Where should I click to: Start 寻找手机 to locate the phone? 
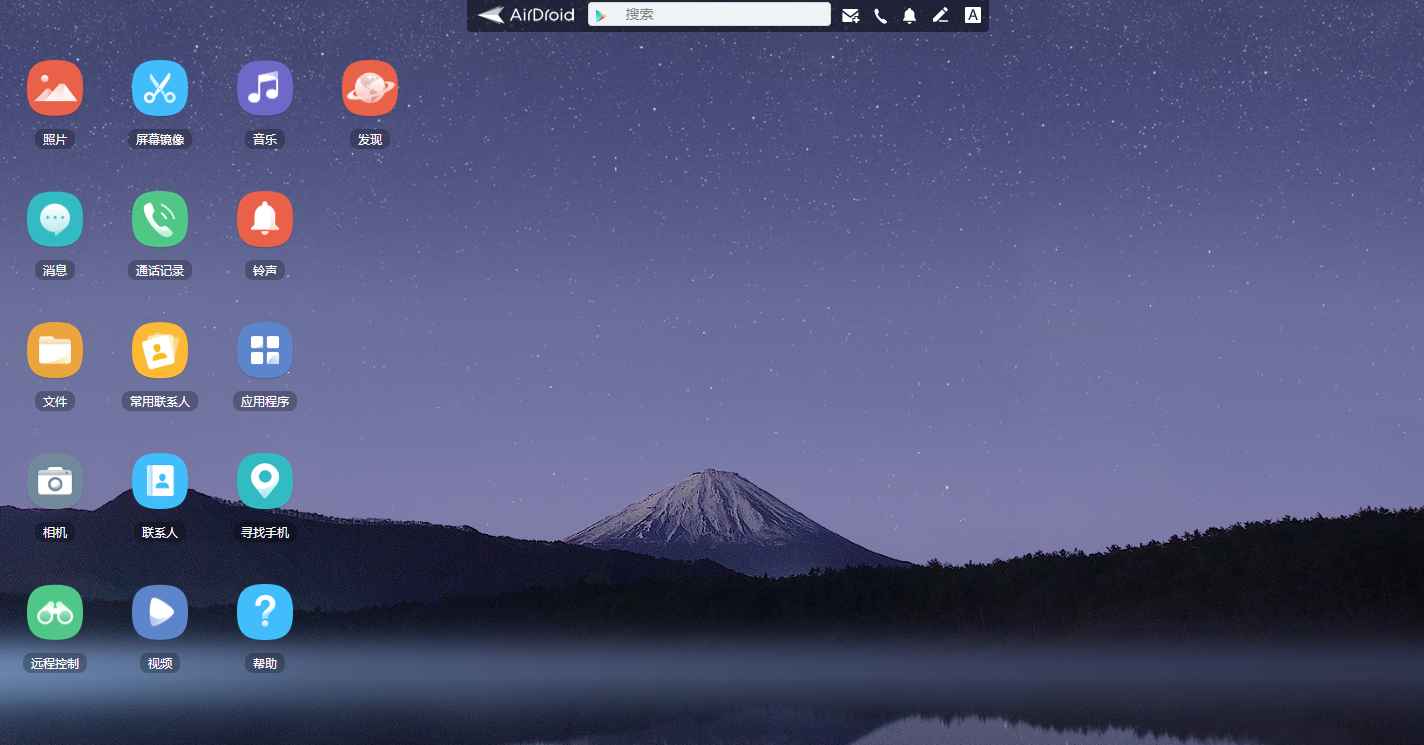[265, 480]
